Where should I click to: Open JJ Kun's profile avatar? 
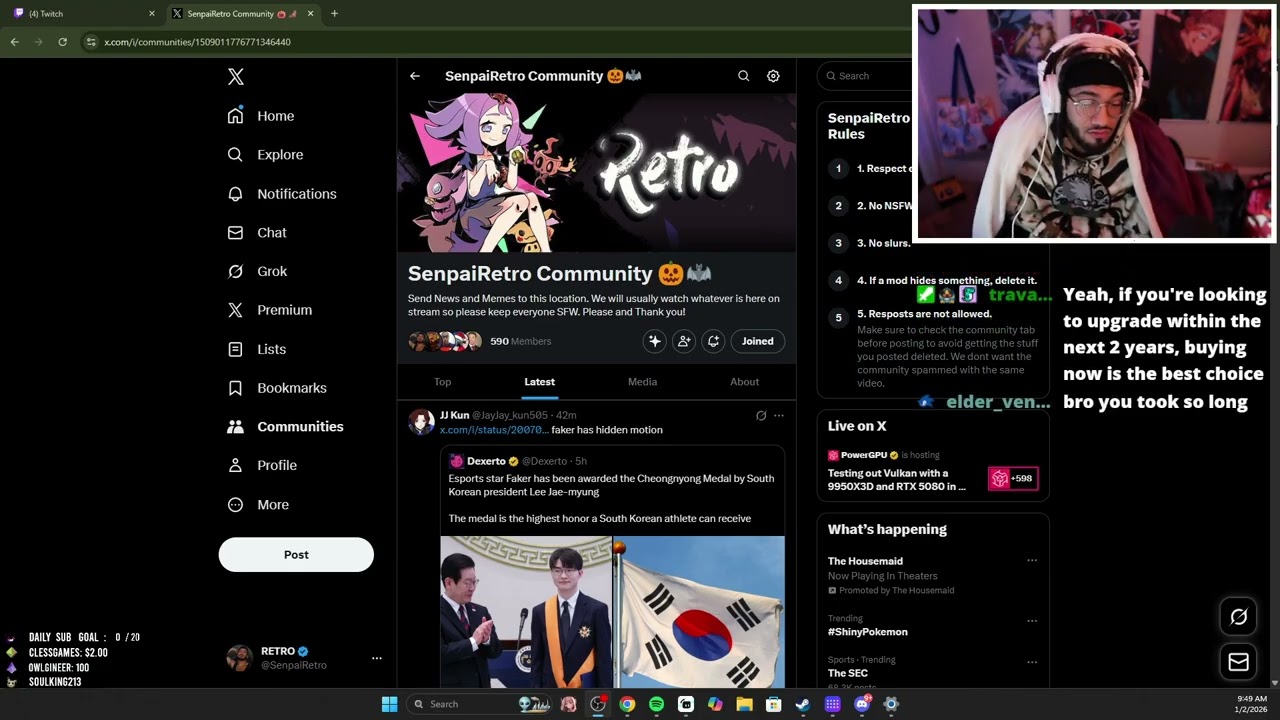tap(421, 421)
